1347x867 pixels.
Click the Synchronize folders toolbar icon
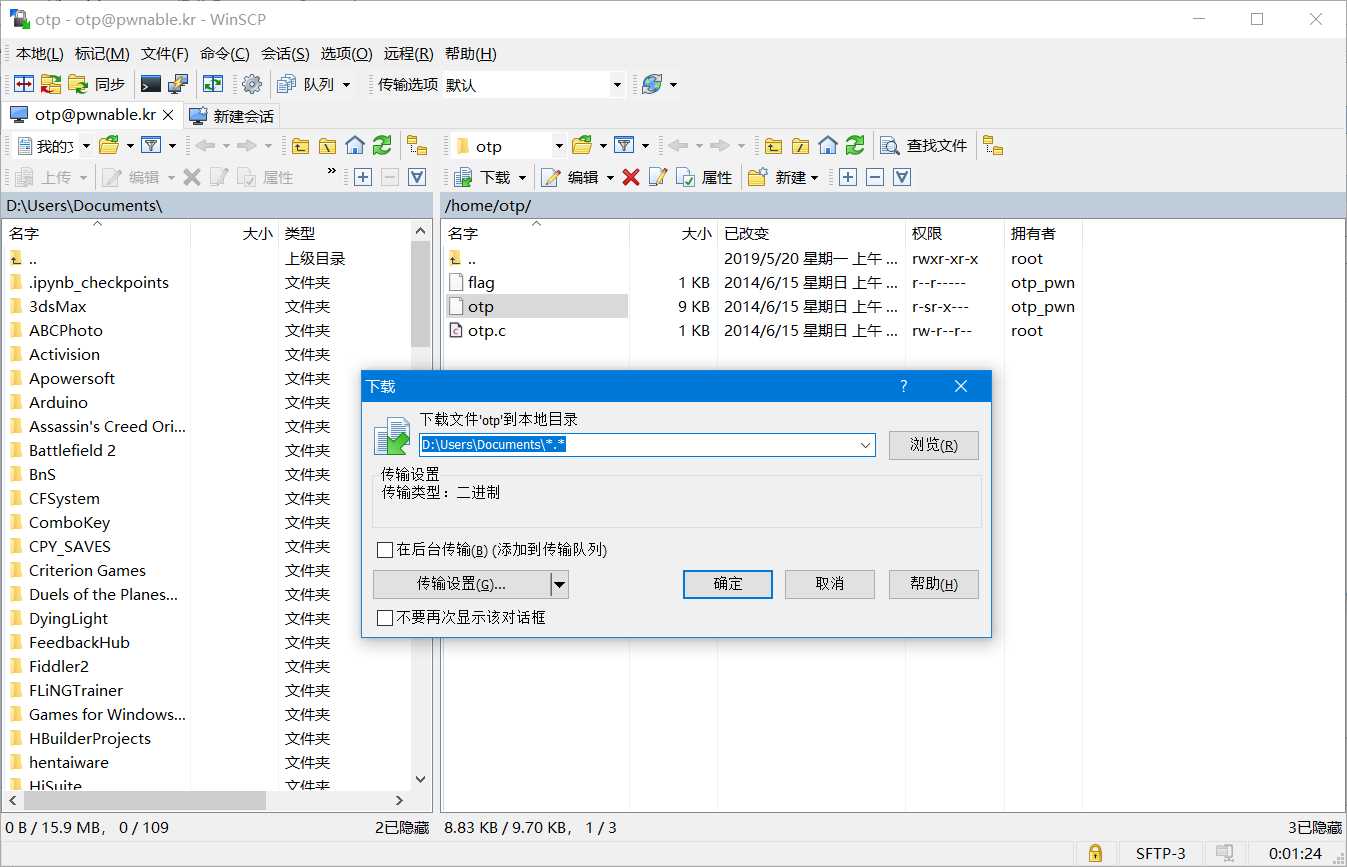pos(51,85)
